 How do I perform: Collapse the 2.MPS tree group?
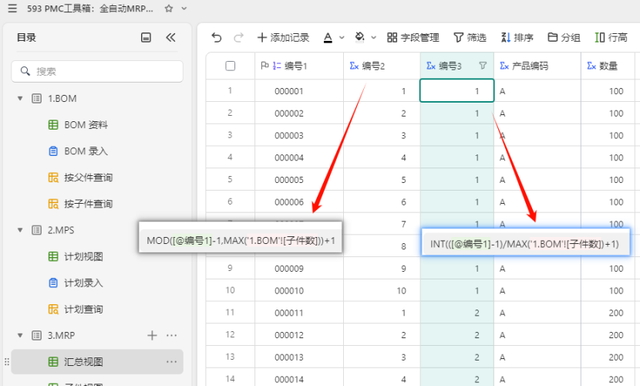[20, 230]
